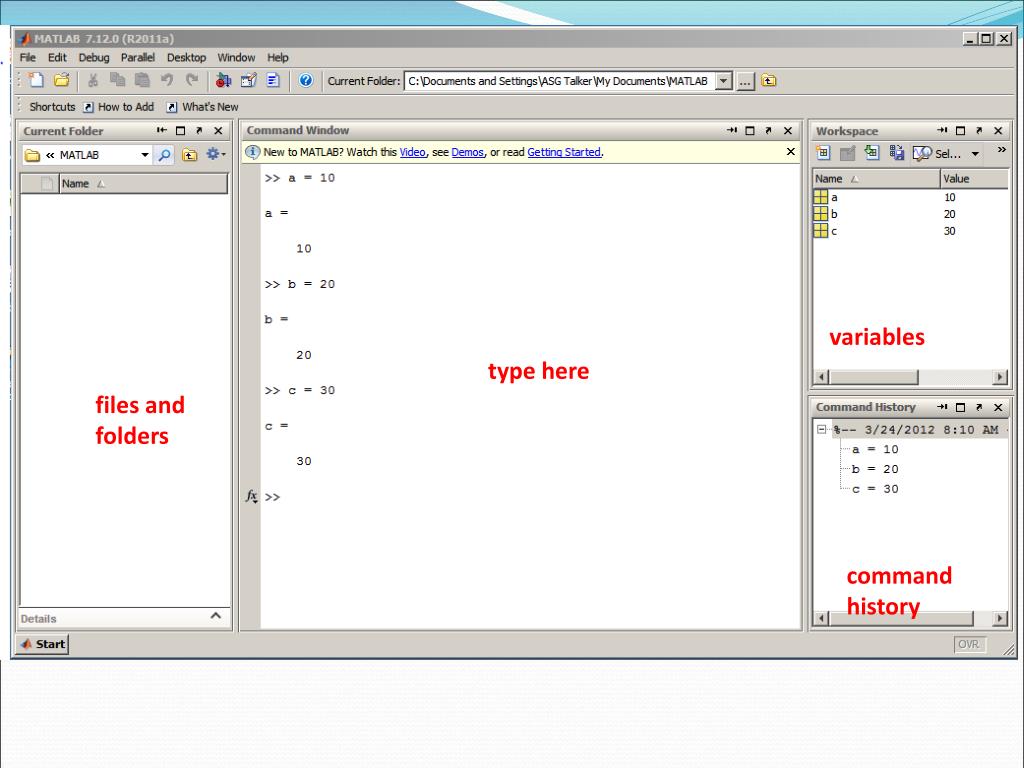Click the Redo toolbar icon

pos(191,80)
